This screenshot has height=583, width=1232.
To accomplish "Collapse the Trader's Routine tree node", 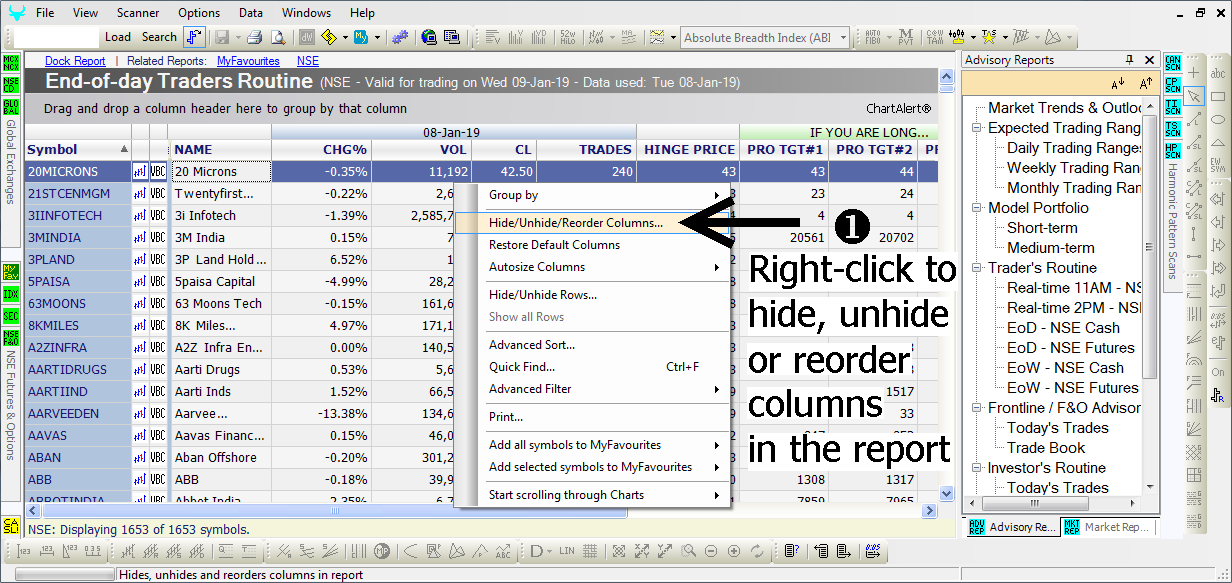I will [x=977, y=268].
